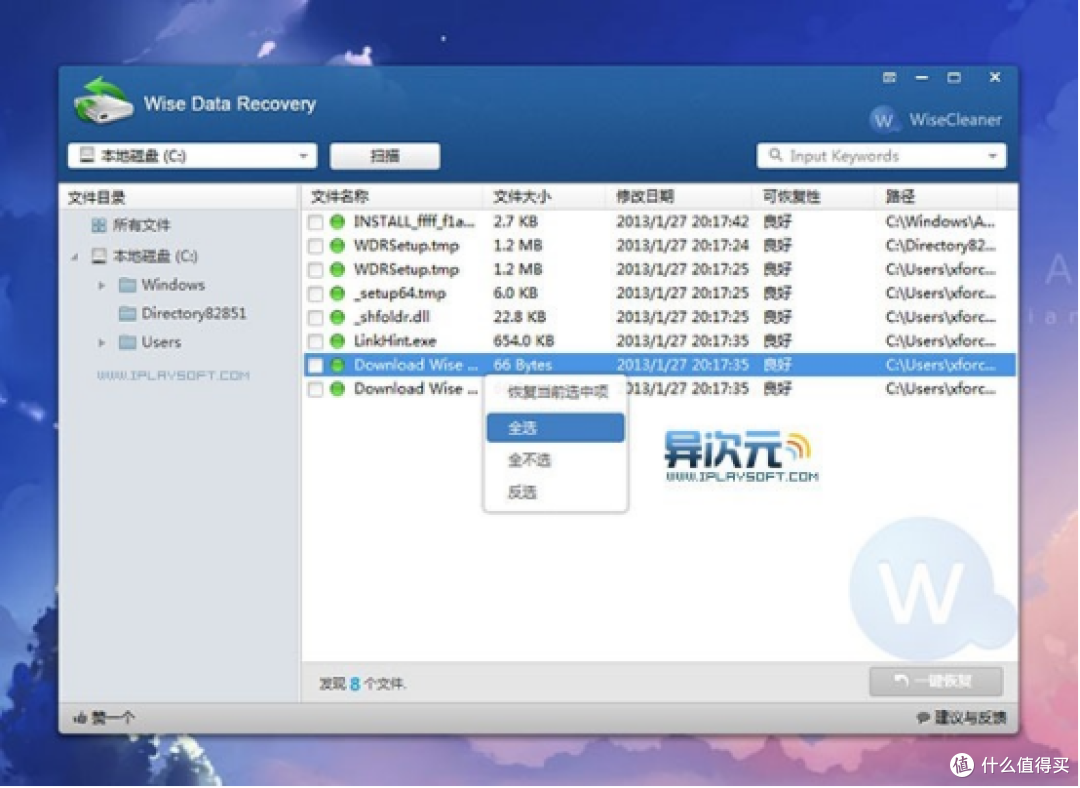Screen dimensions: 1080x788
Task: Check the INSTALL_ffff_f1a file checkbox
Action: coord(315,222)
